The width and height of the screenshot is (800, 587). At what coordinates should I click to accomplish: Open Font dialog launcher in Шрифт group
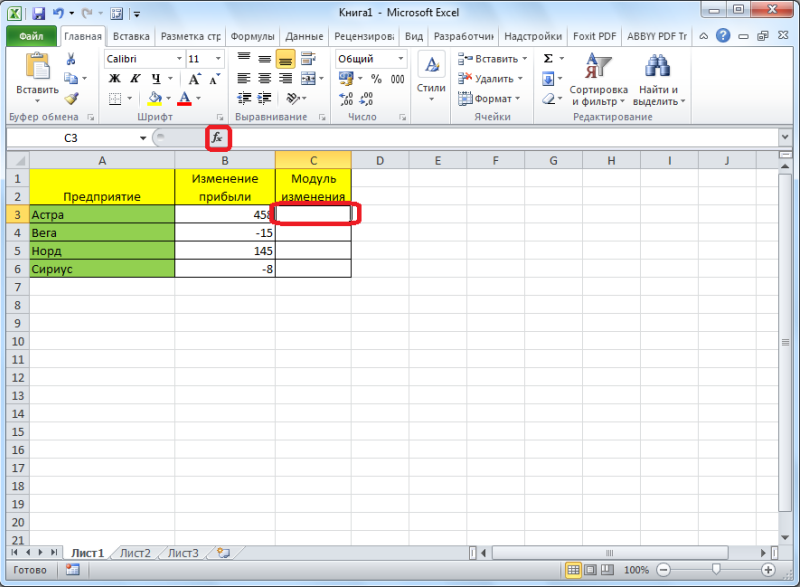coord(220,117)
